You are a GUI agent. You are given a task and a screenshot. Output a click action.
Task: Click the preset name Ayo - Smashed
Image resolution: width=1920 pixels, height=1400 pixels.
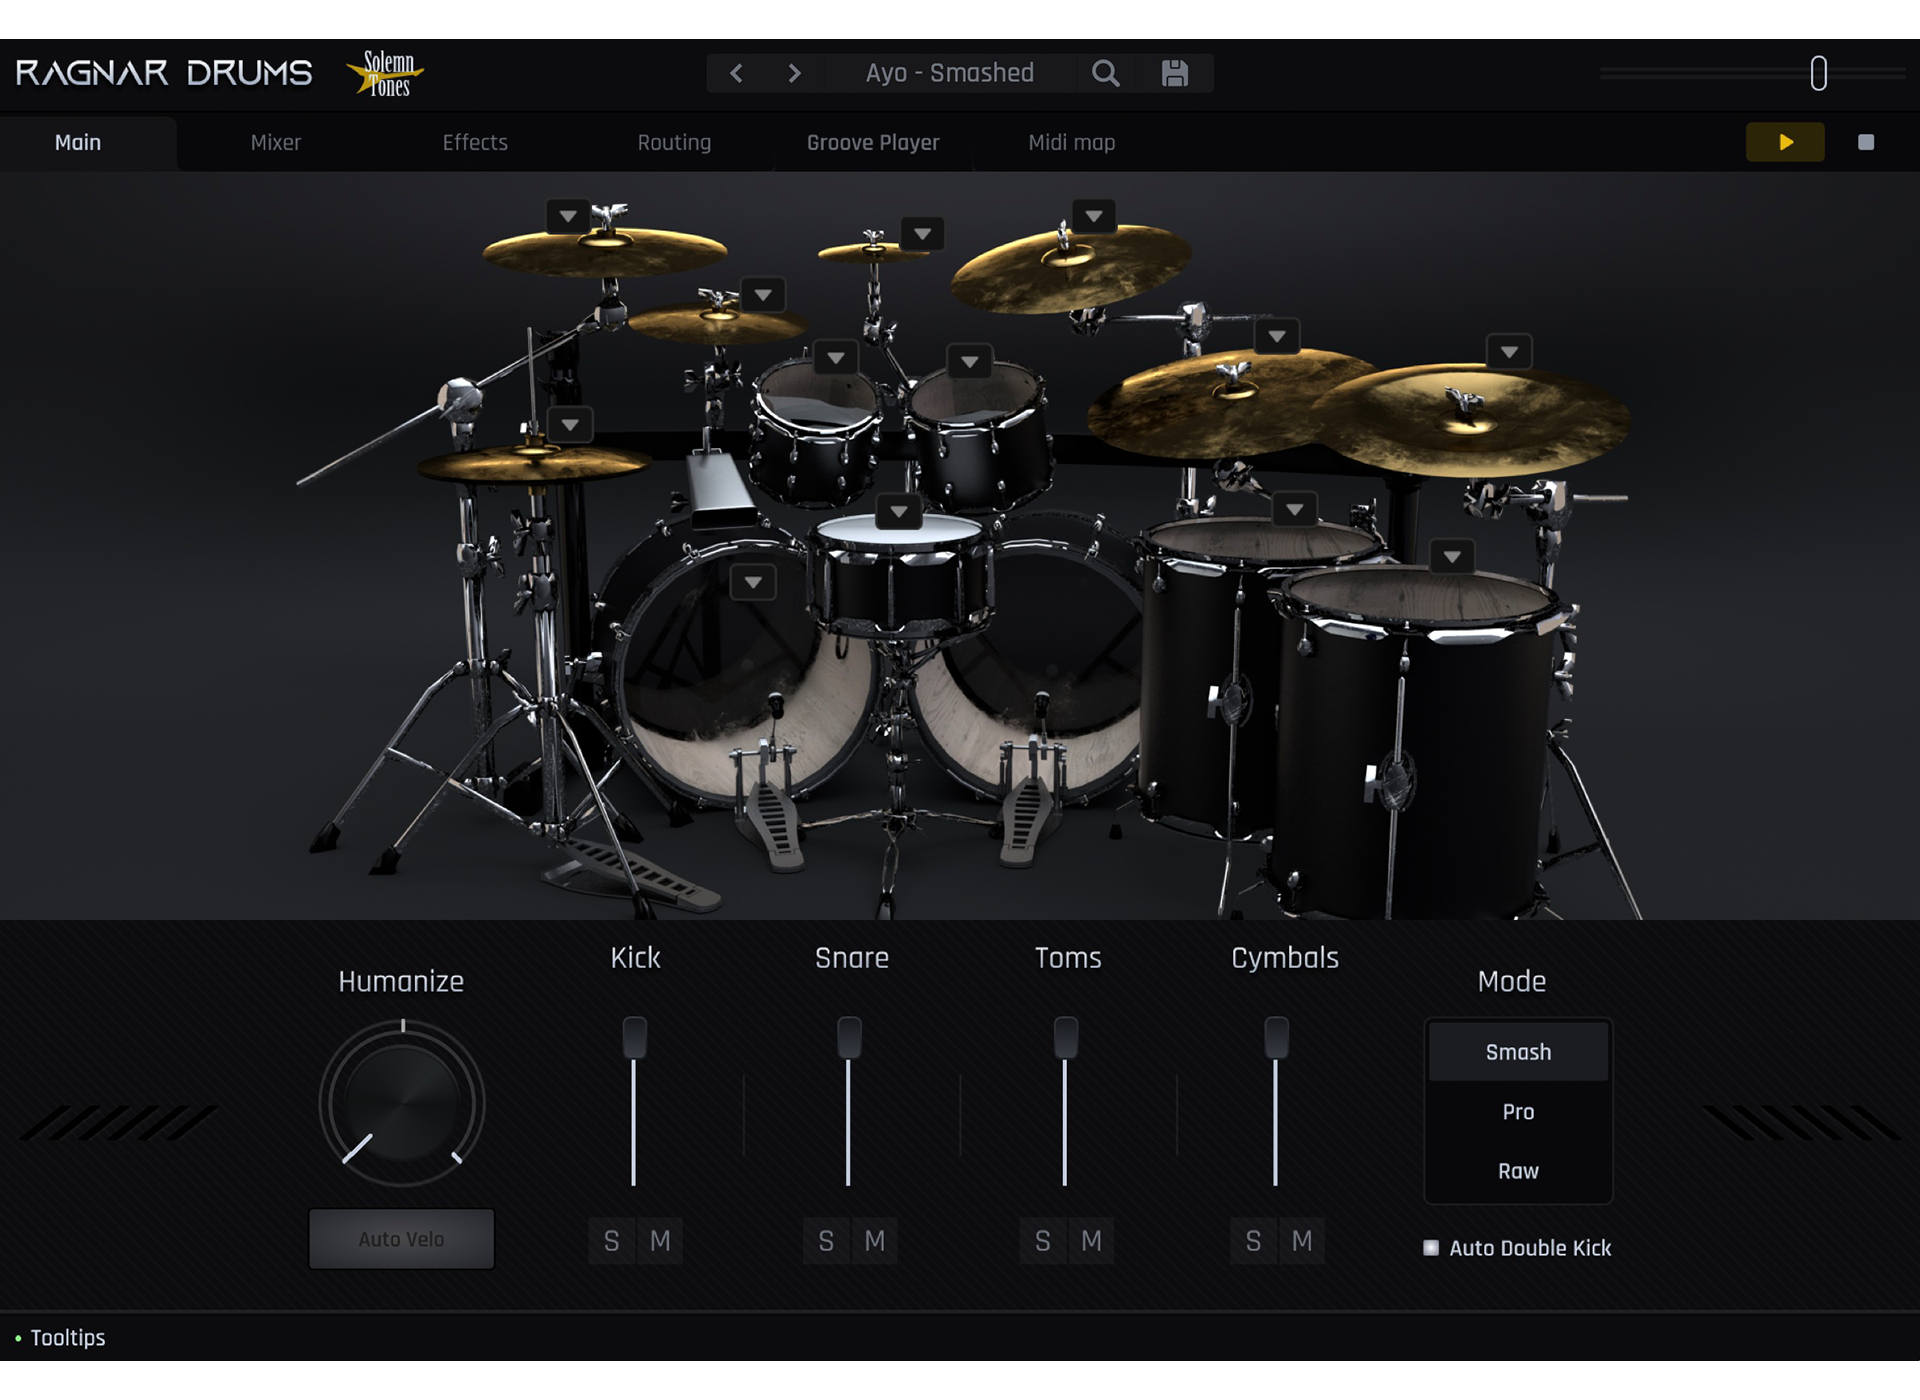pos(950,73)
